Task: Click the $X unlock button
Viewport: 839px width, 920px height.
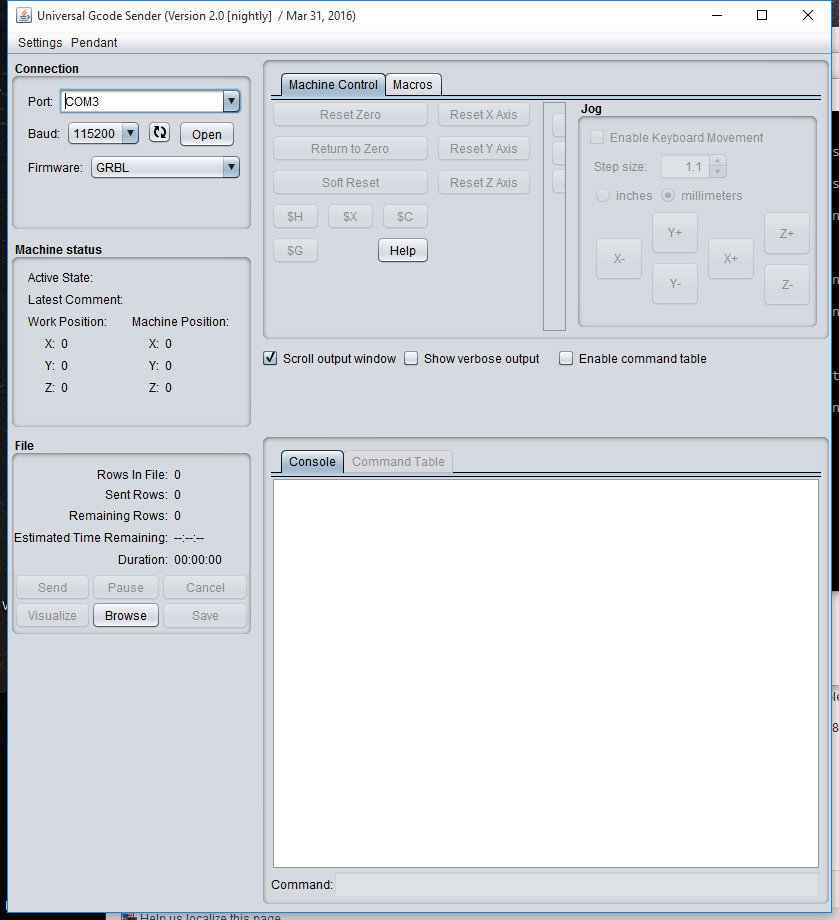Action: click(x=350, y=217)
